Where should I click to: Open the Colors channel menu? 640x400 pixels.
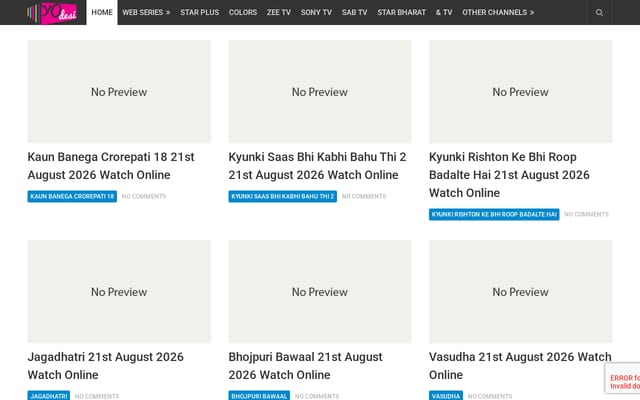tap(243, 12)
